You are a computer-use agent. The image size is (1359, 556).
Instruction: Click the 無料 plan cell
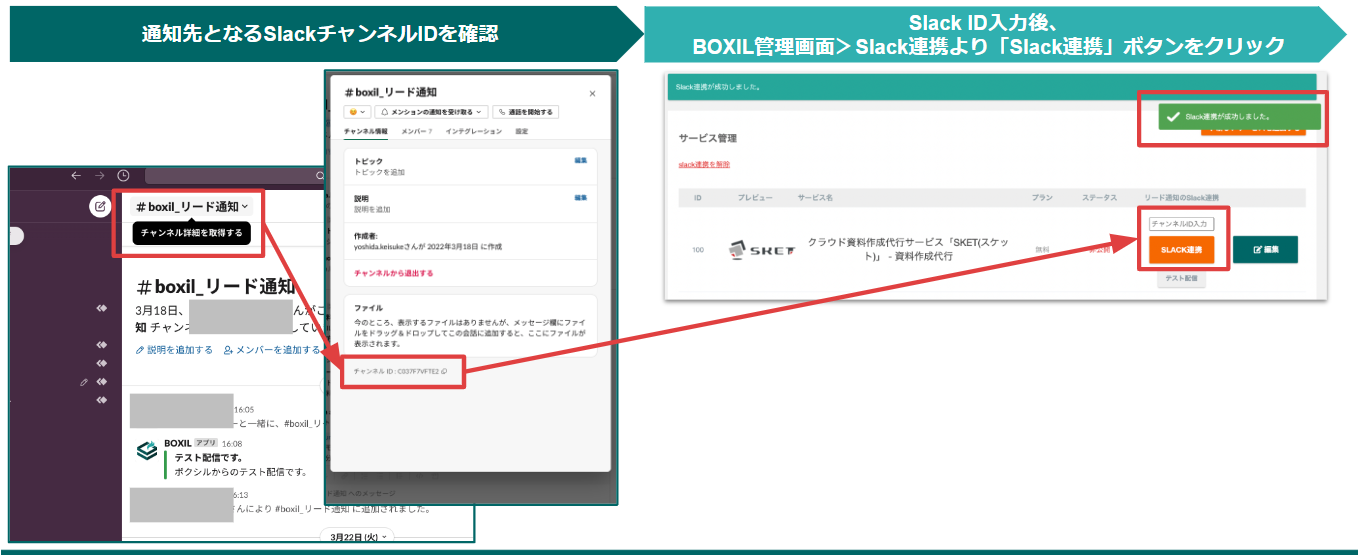pyautogui.click(x=1042, y=250)
